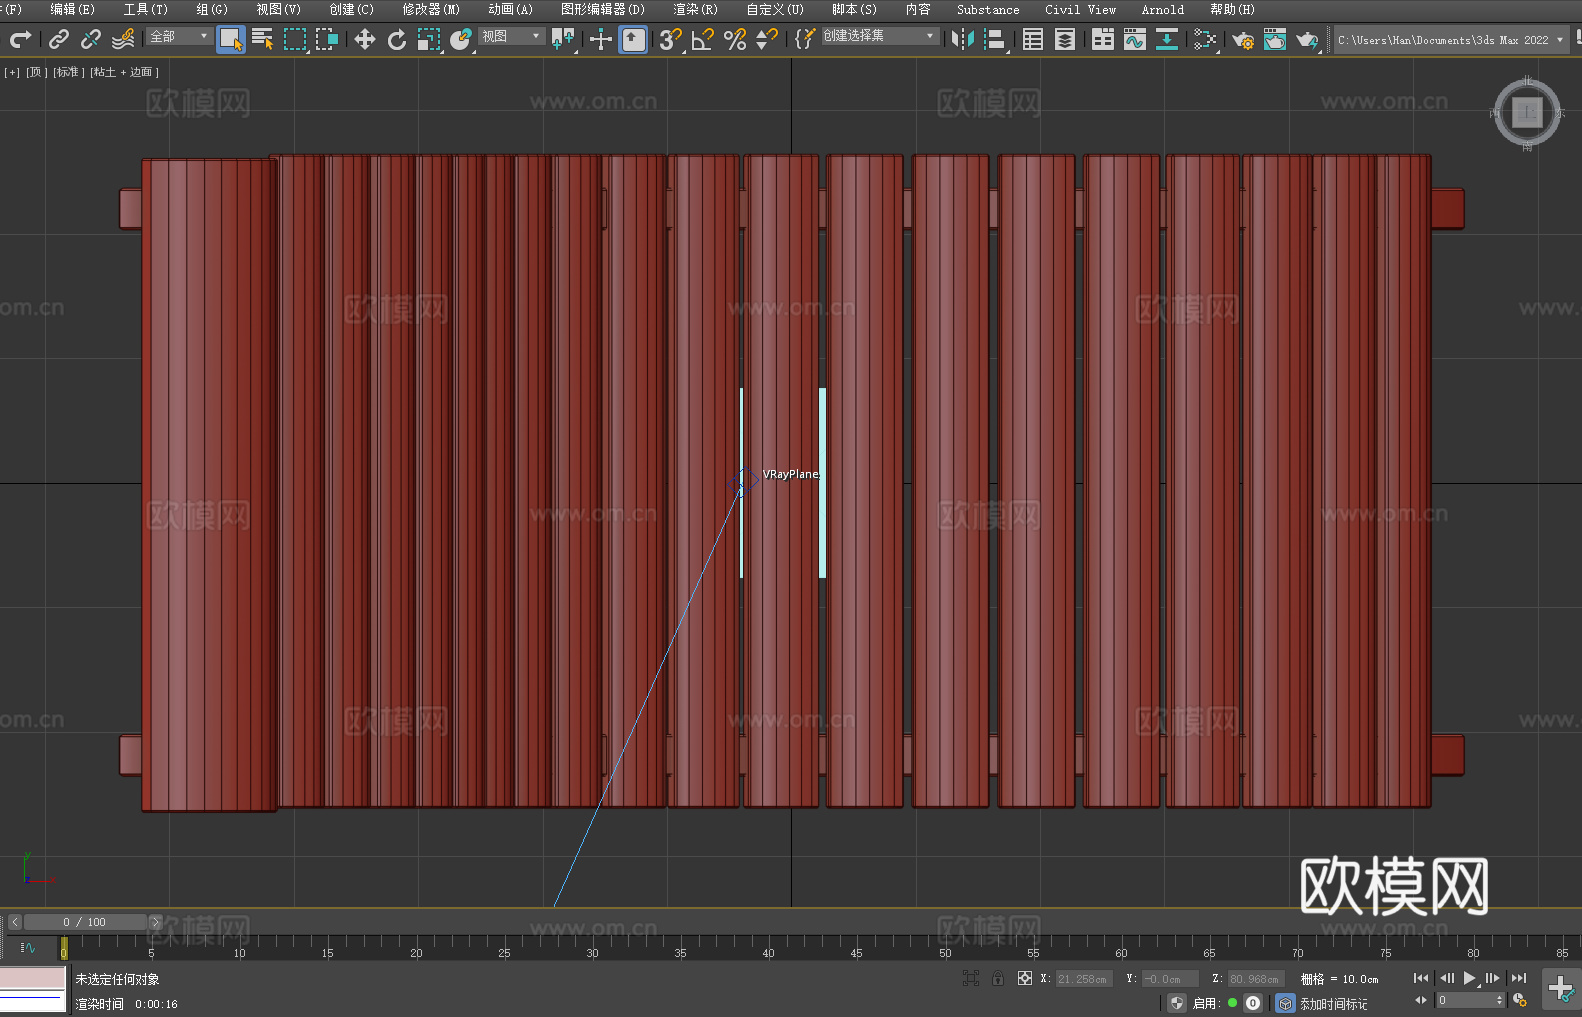Select the Scale tool
The image size is (1582, 1017).
[429, 39]
